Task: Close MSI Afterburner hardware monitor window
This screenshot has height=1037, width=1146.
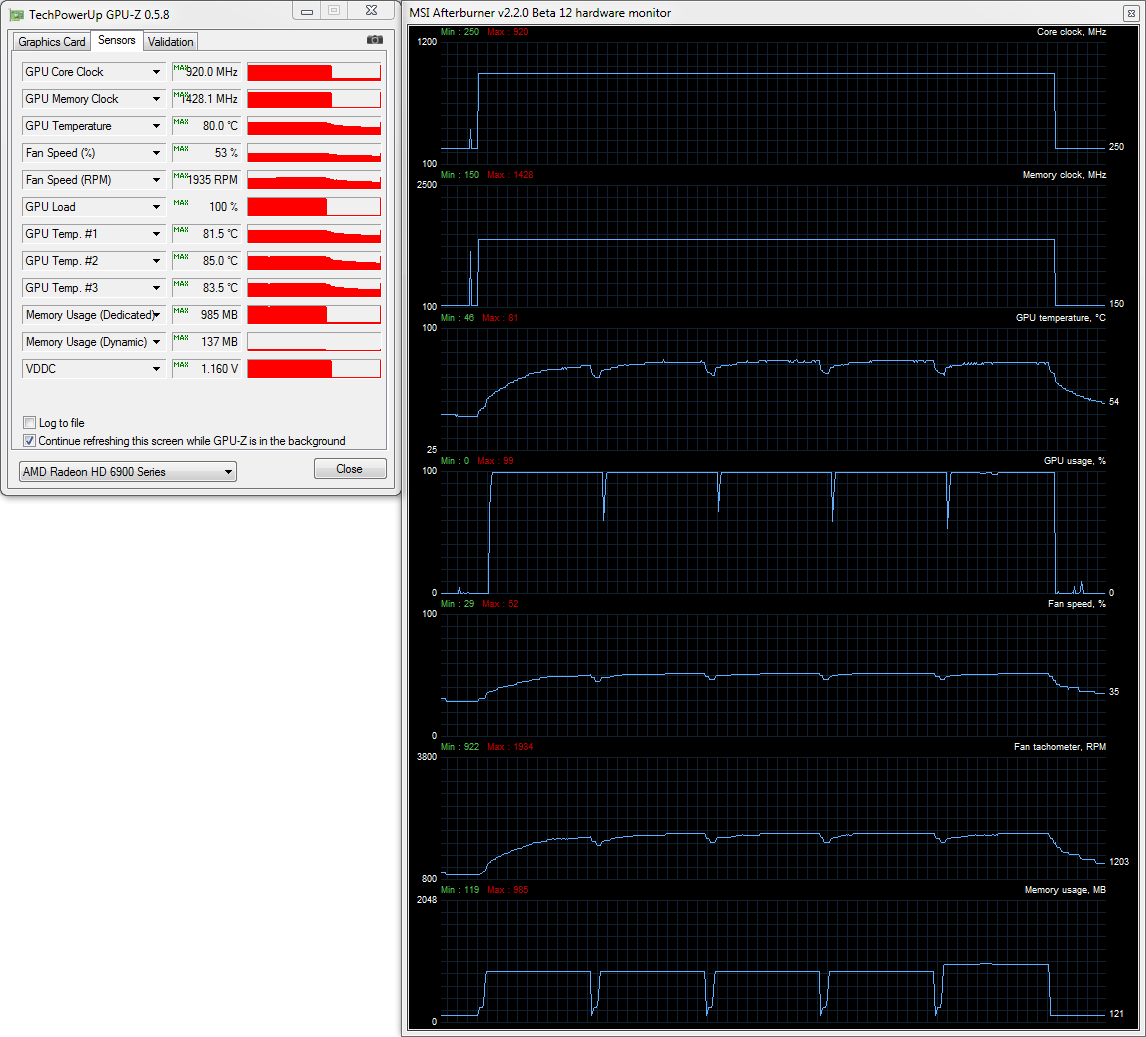Action: 1131,13
